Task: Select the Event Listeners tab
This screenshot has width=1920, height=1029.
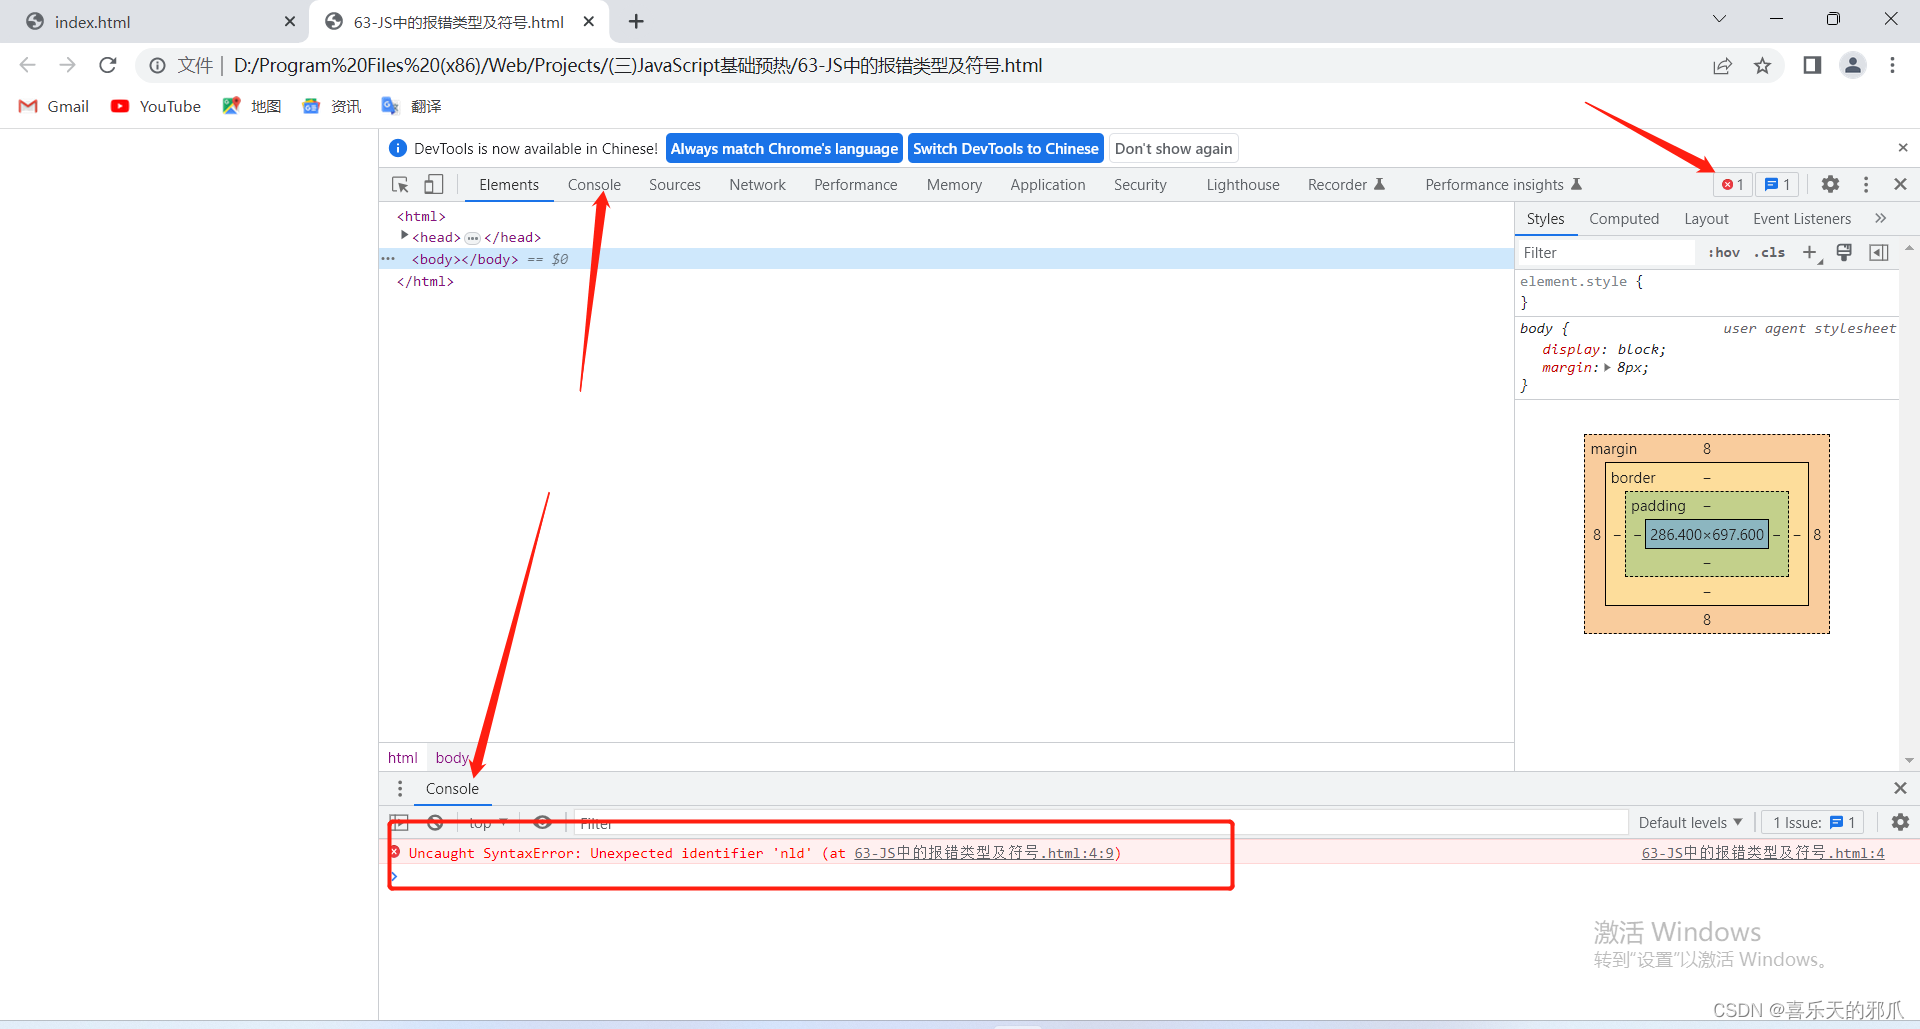Action: [x=1802, y=219]
